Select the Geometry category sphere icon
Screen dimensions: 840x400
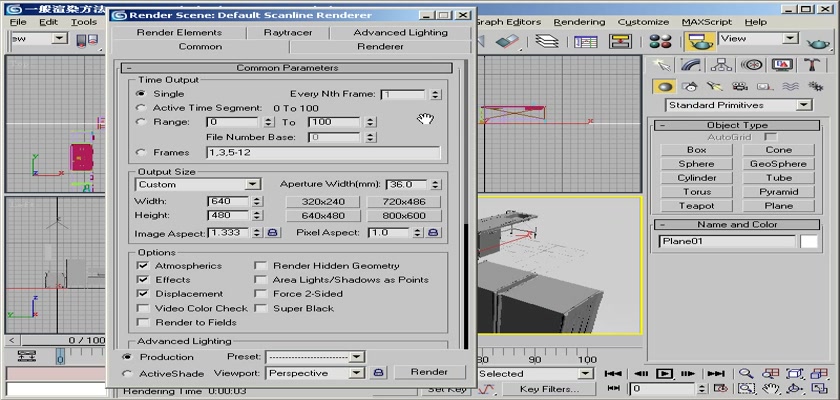(664, 87)
